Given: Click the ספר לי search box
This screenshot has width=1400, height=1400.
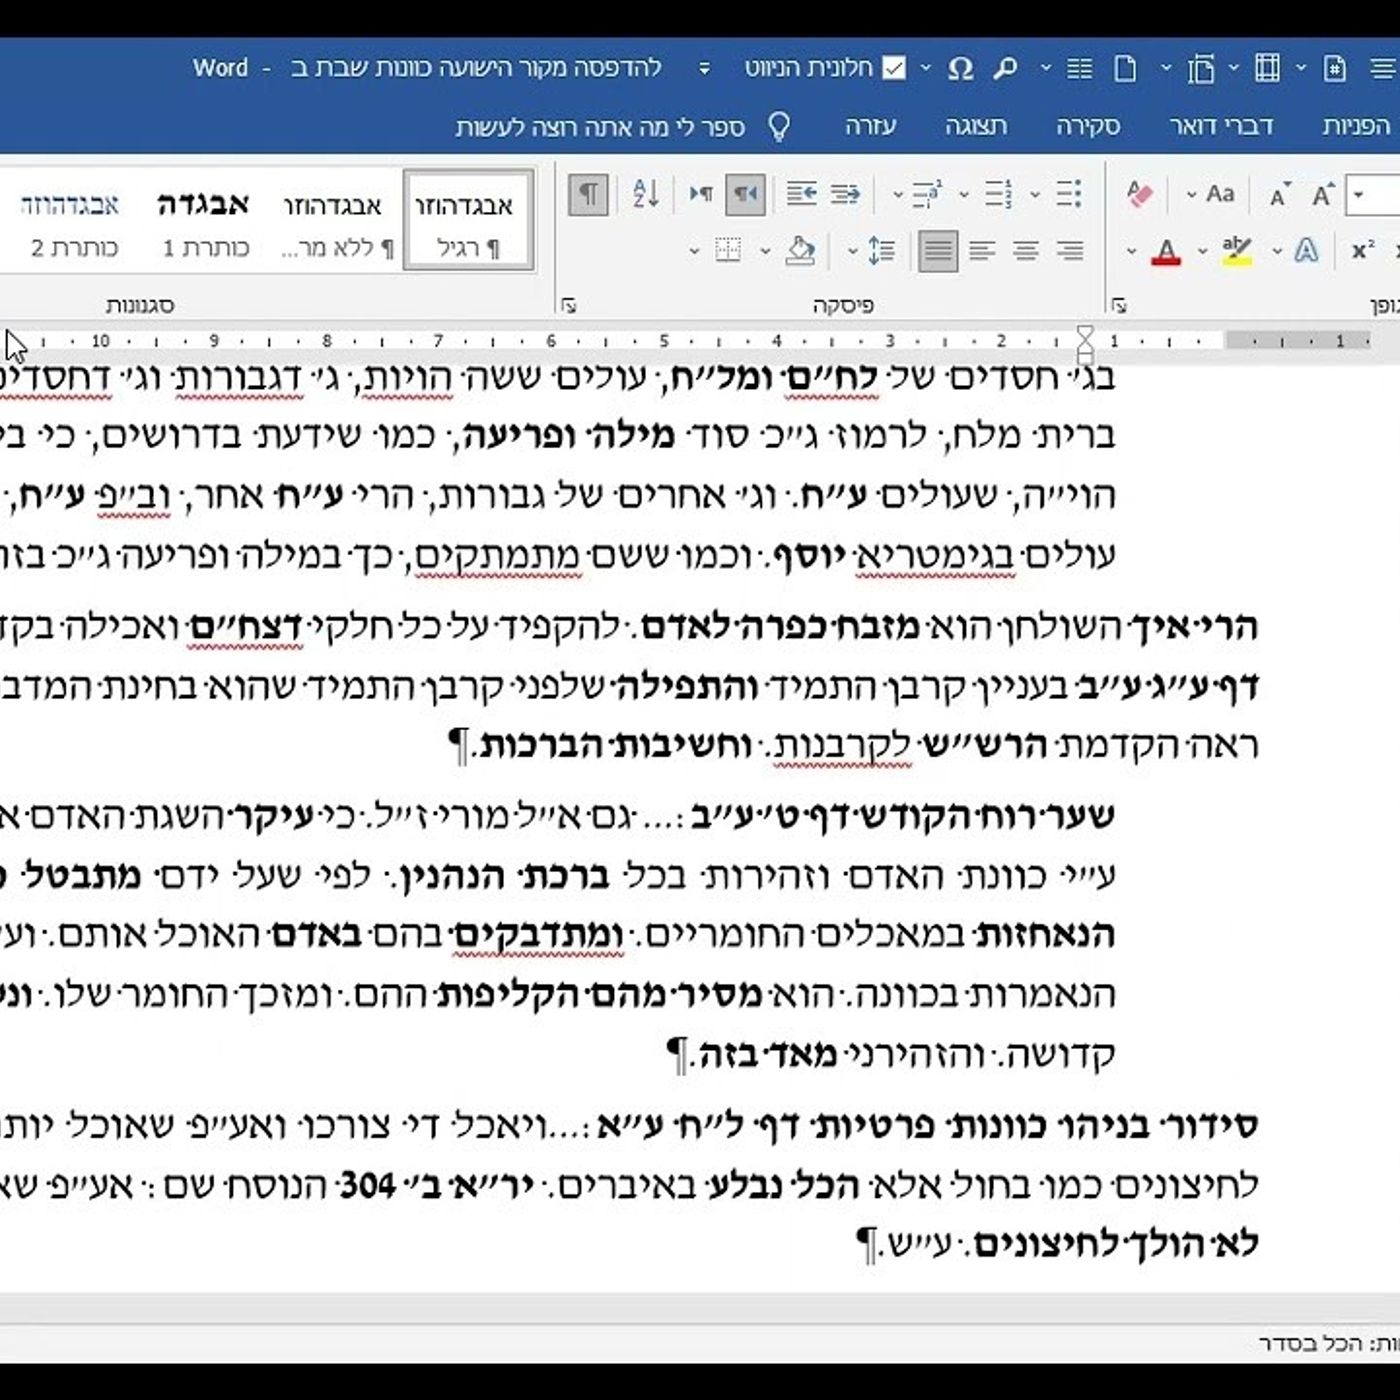Looking at the screenshot, I should pos(600,127).
